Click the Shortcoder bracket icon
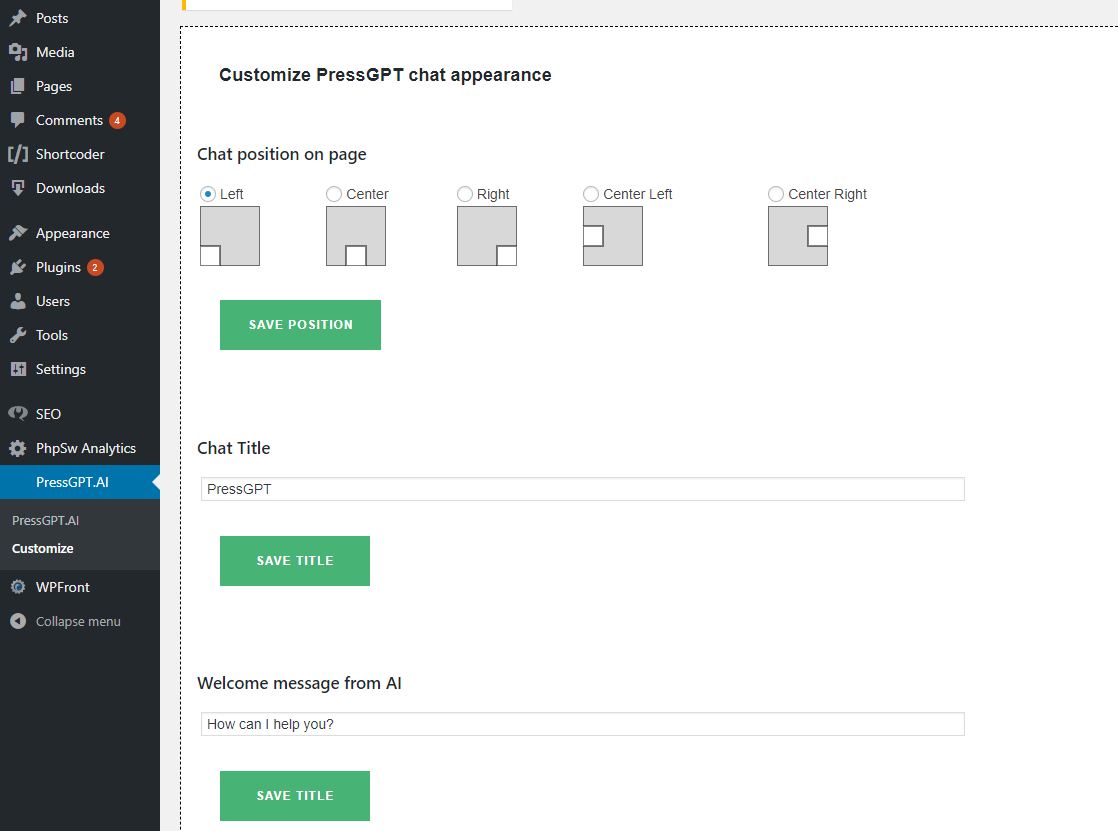 point(18,154)
